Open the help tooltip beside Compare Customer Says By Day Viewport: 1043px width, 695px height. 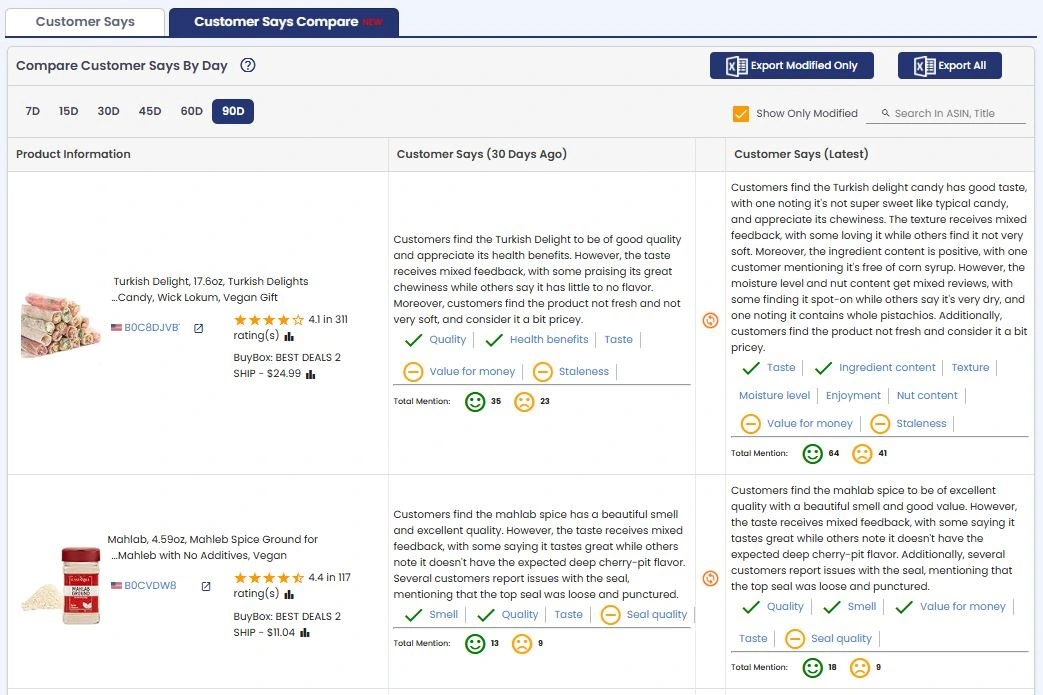(x=248, y=65)
